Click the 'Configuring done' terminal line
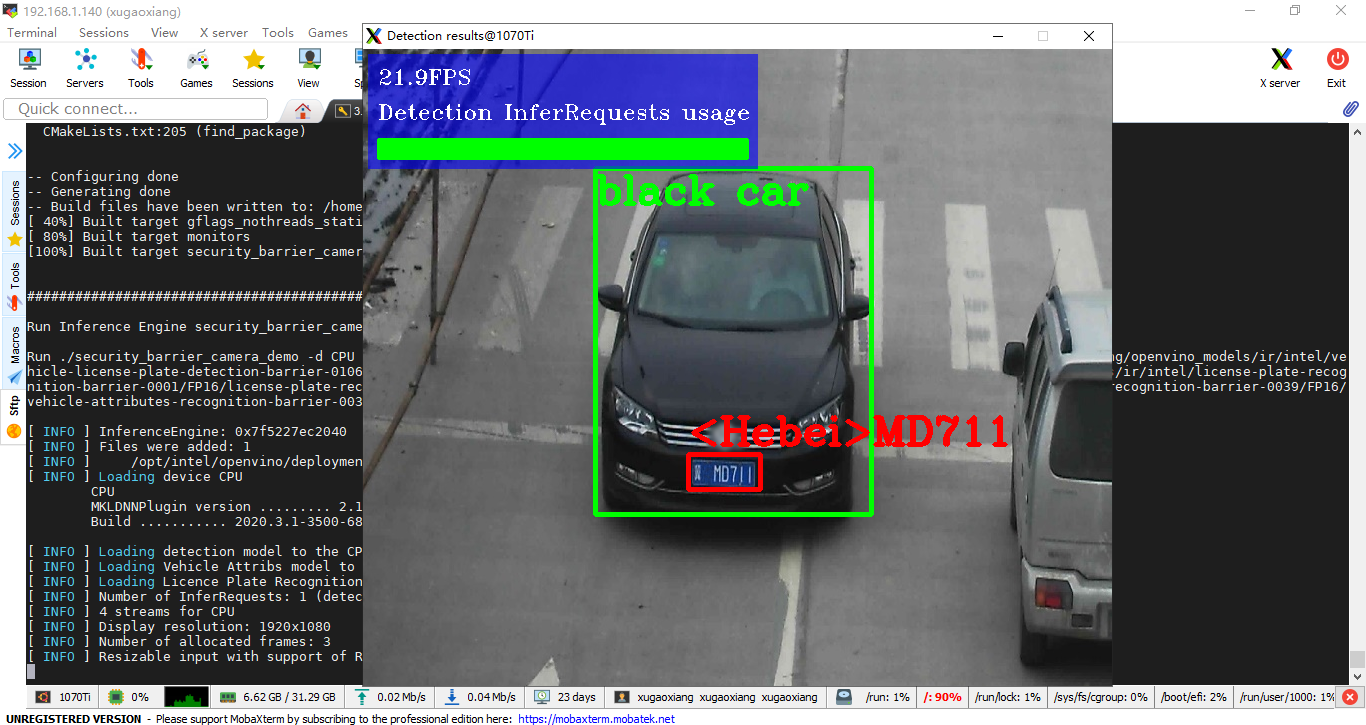The image size is (1366, 725). click(103, 177)
